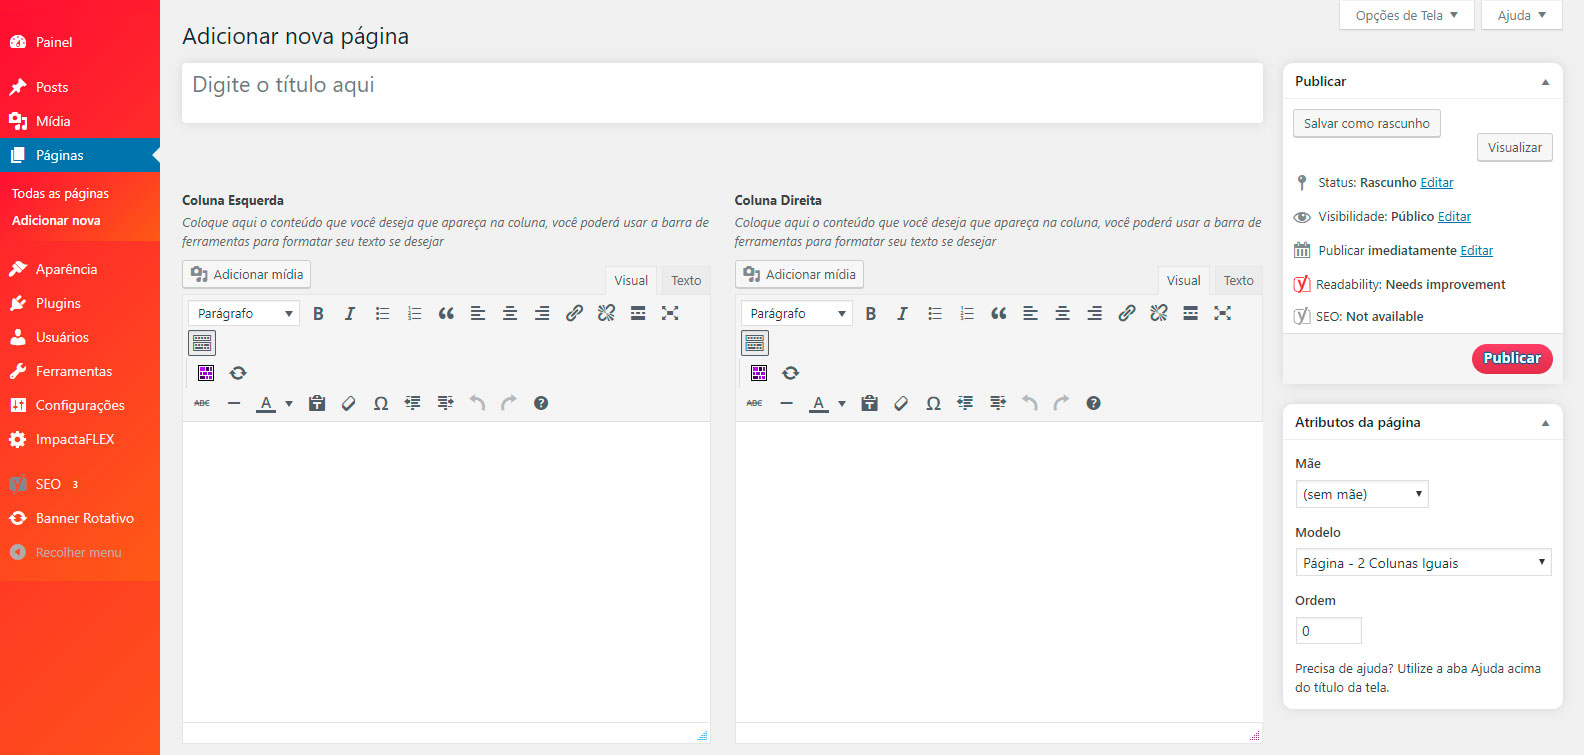Remove link in left column editor
Viewport: 1584px width, 755px height.
click(606, 313)
